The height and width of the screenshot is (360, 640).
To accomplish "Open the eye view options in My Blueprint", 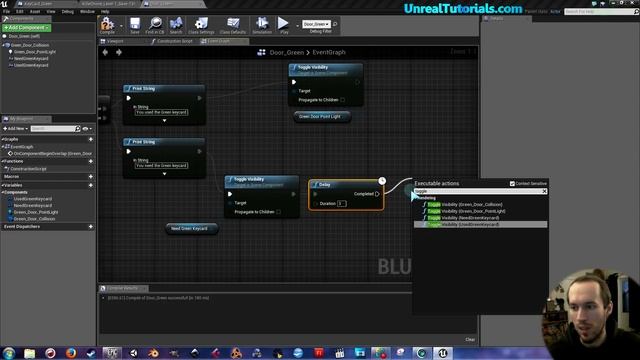I will pos(87,129).
